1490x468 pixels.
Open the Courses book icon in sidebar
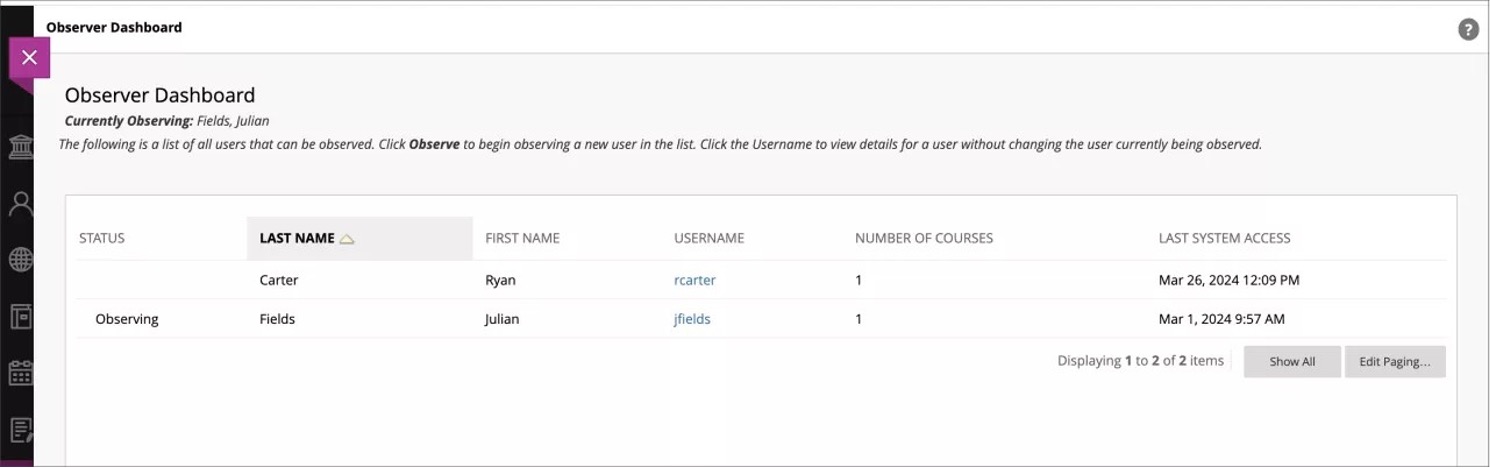point(20,317)
